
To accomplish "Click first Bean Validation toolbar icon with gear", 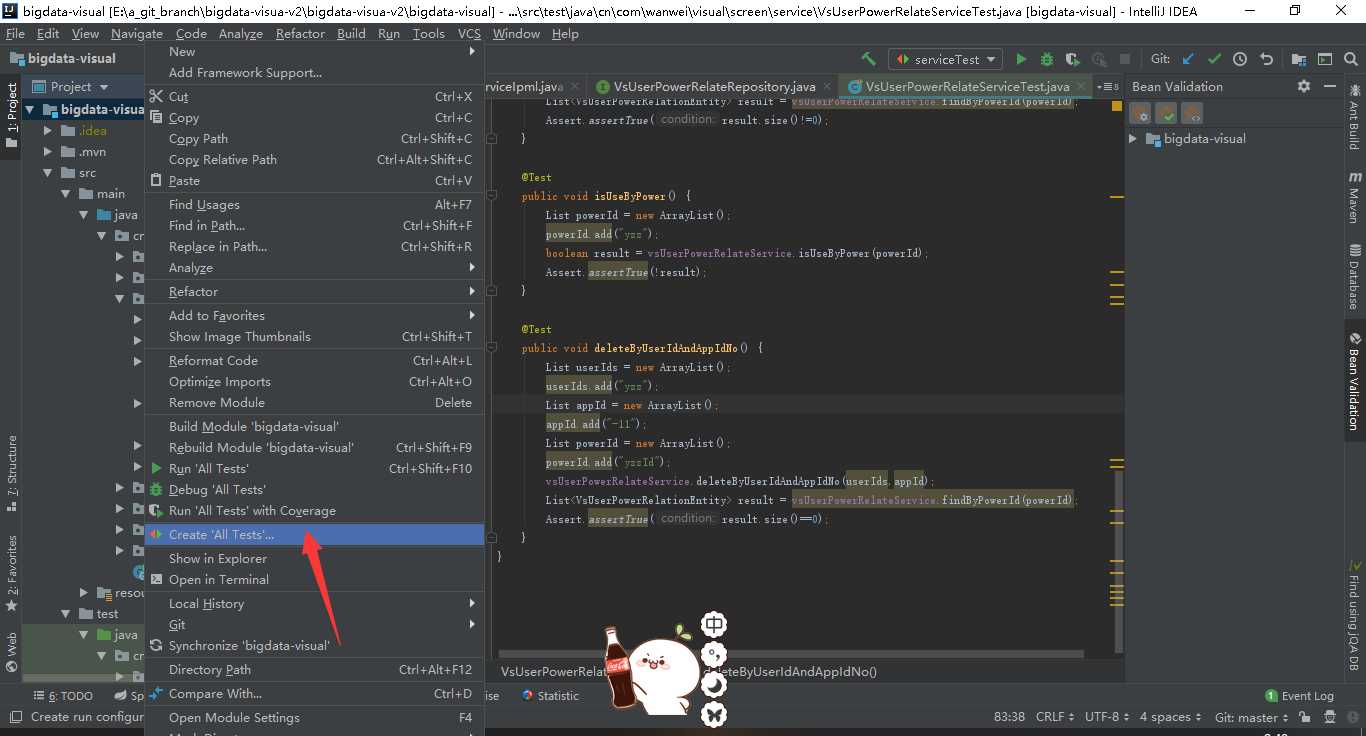I will [x=1140, y=113].
